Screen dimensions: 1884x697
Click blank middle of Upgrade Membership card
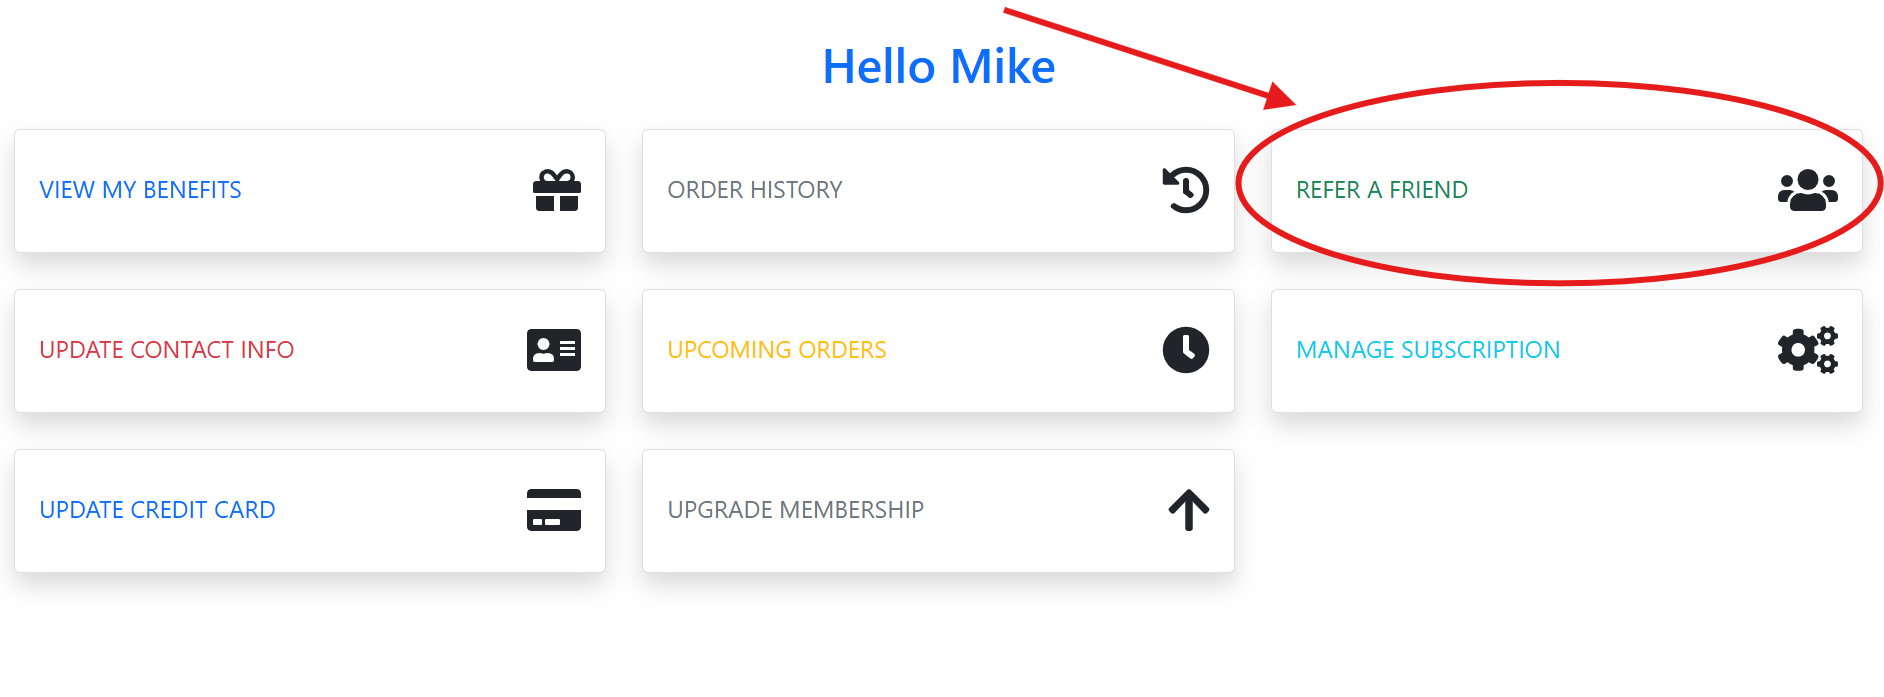(x=1045, y=510)
